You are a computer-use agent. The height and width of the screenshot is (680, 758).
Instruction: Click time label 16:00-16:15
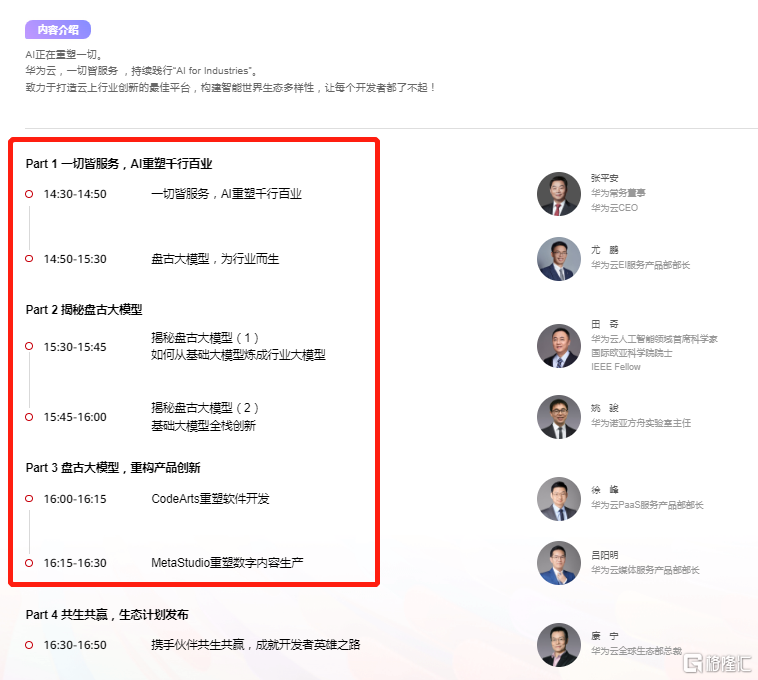click(75, 499)
